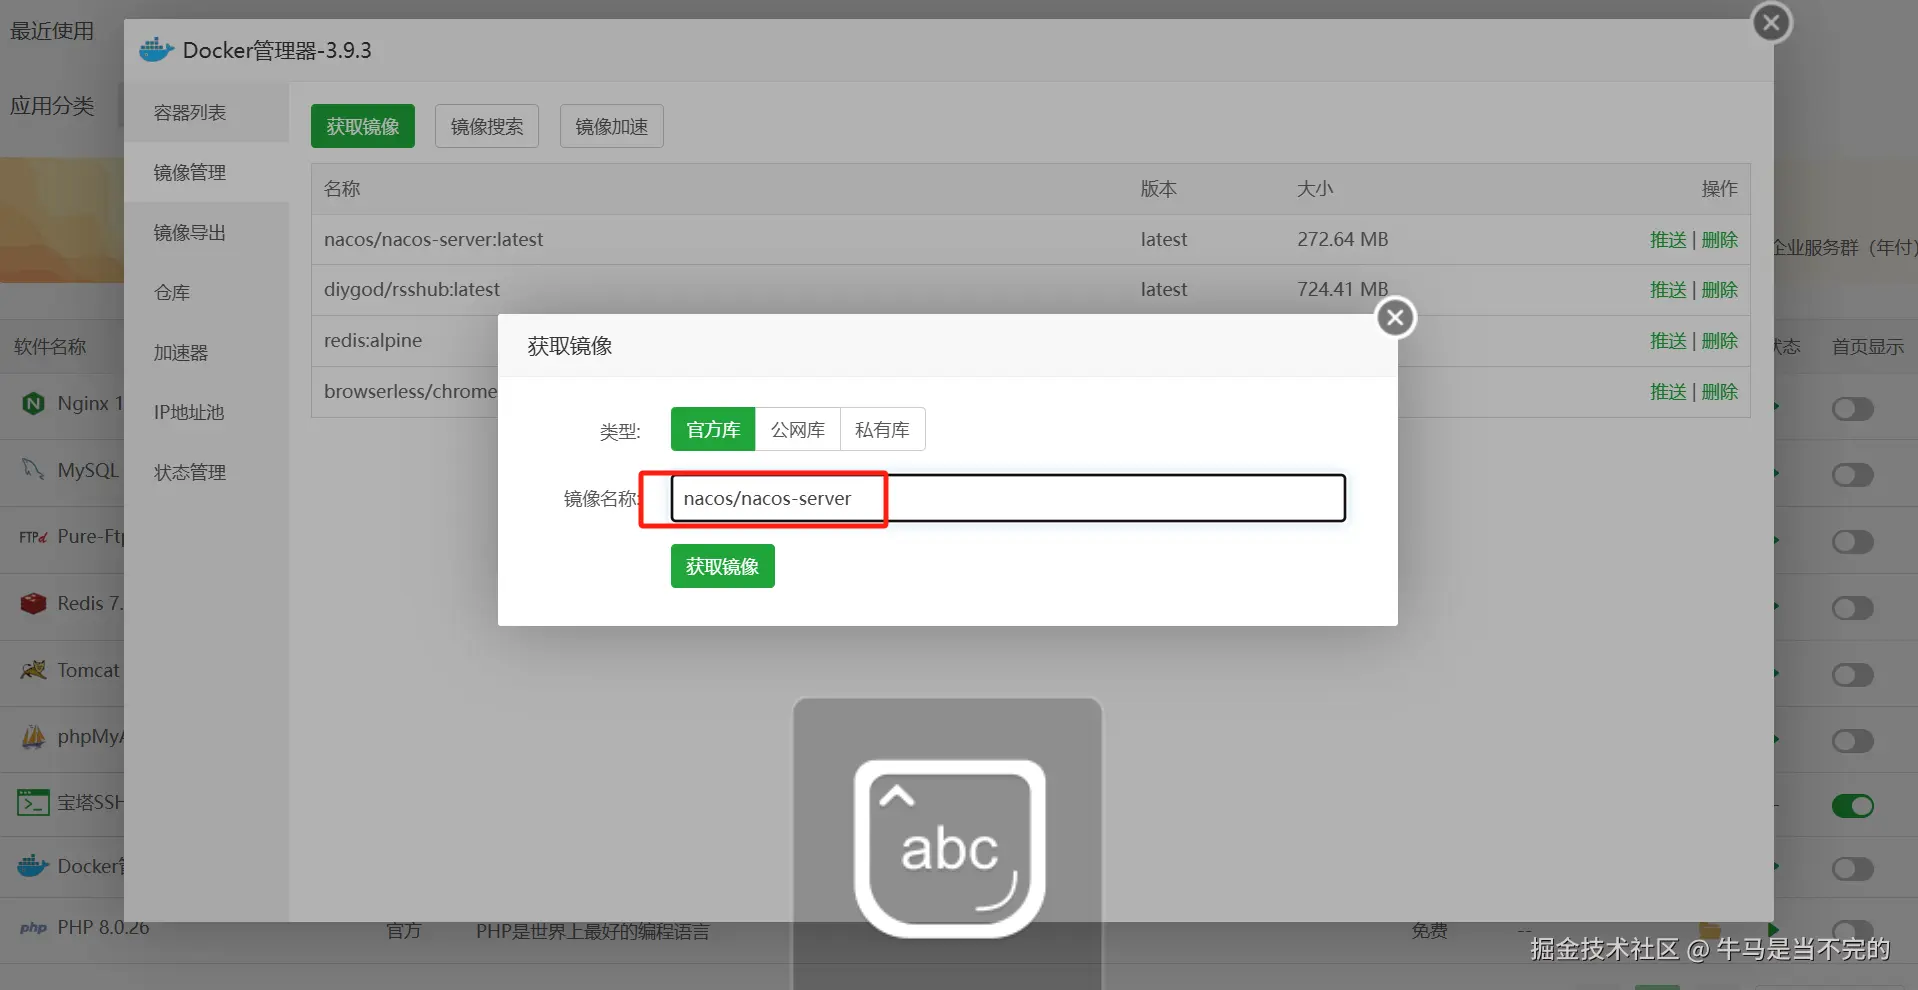Click redis:alpine image name
This screenshot has height=990, width=1918.
pyautogui.click(x=373, y=340)
